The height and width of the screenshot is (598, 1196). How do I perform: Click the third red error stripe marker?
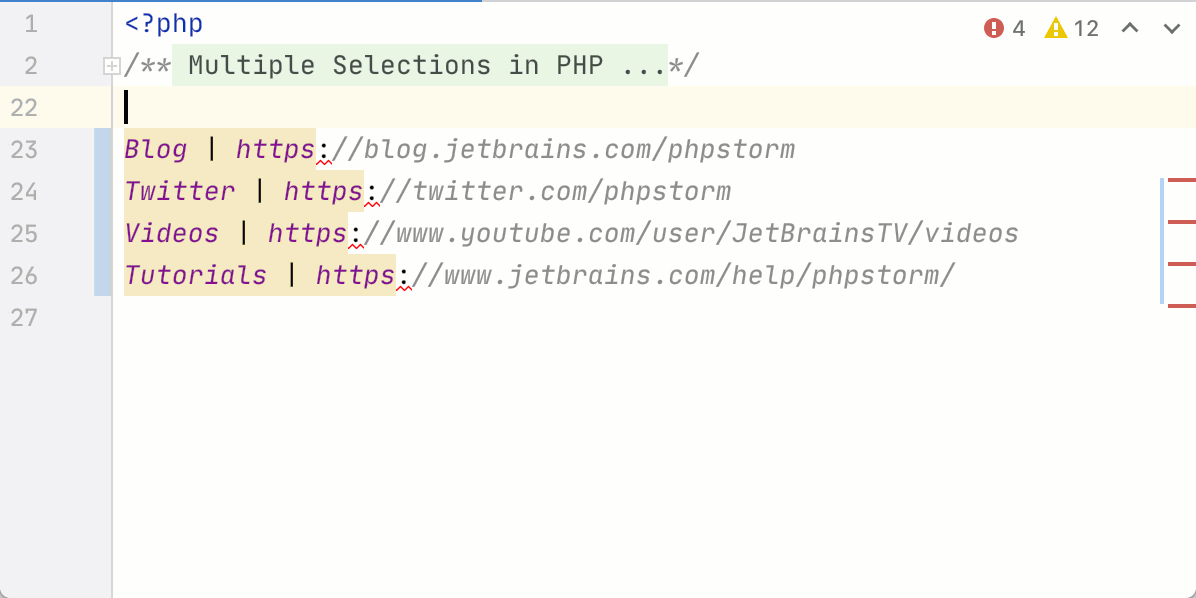[x=1183, y=264]
